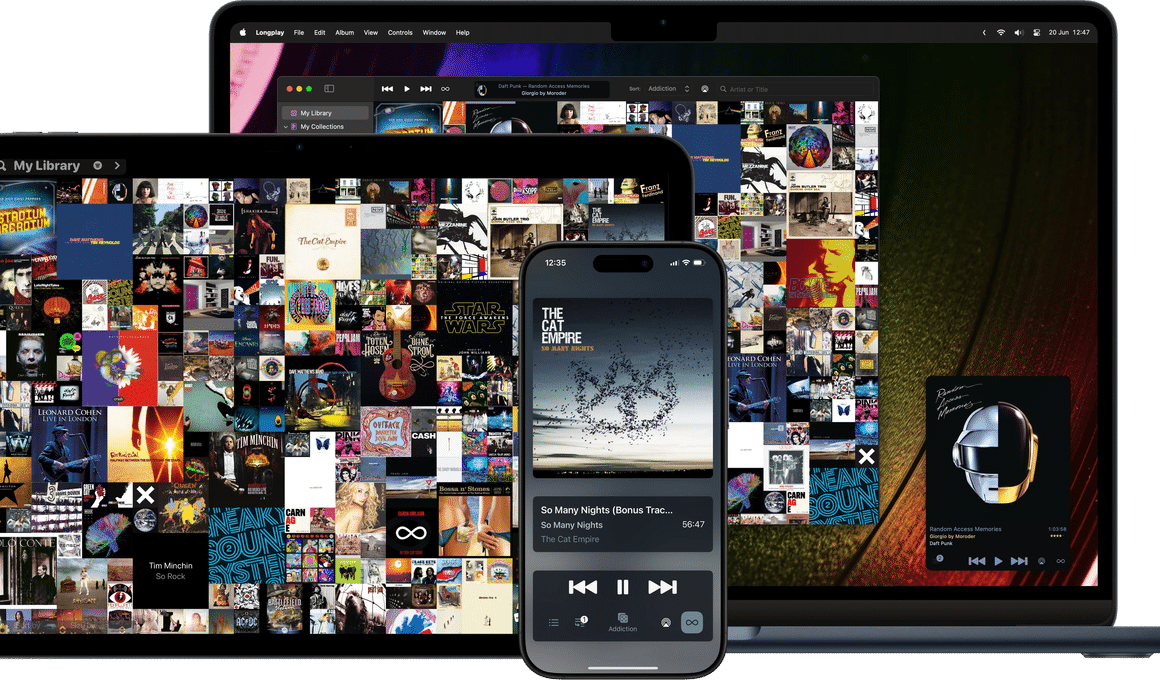
Task: Go to previous track on the iPhone
Action: pos(583,587)
